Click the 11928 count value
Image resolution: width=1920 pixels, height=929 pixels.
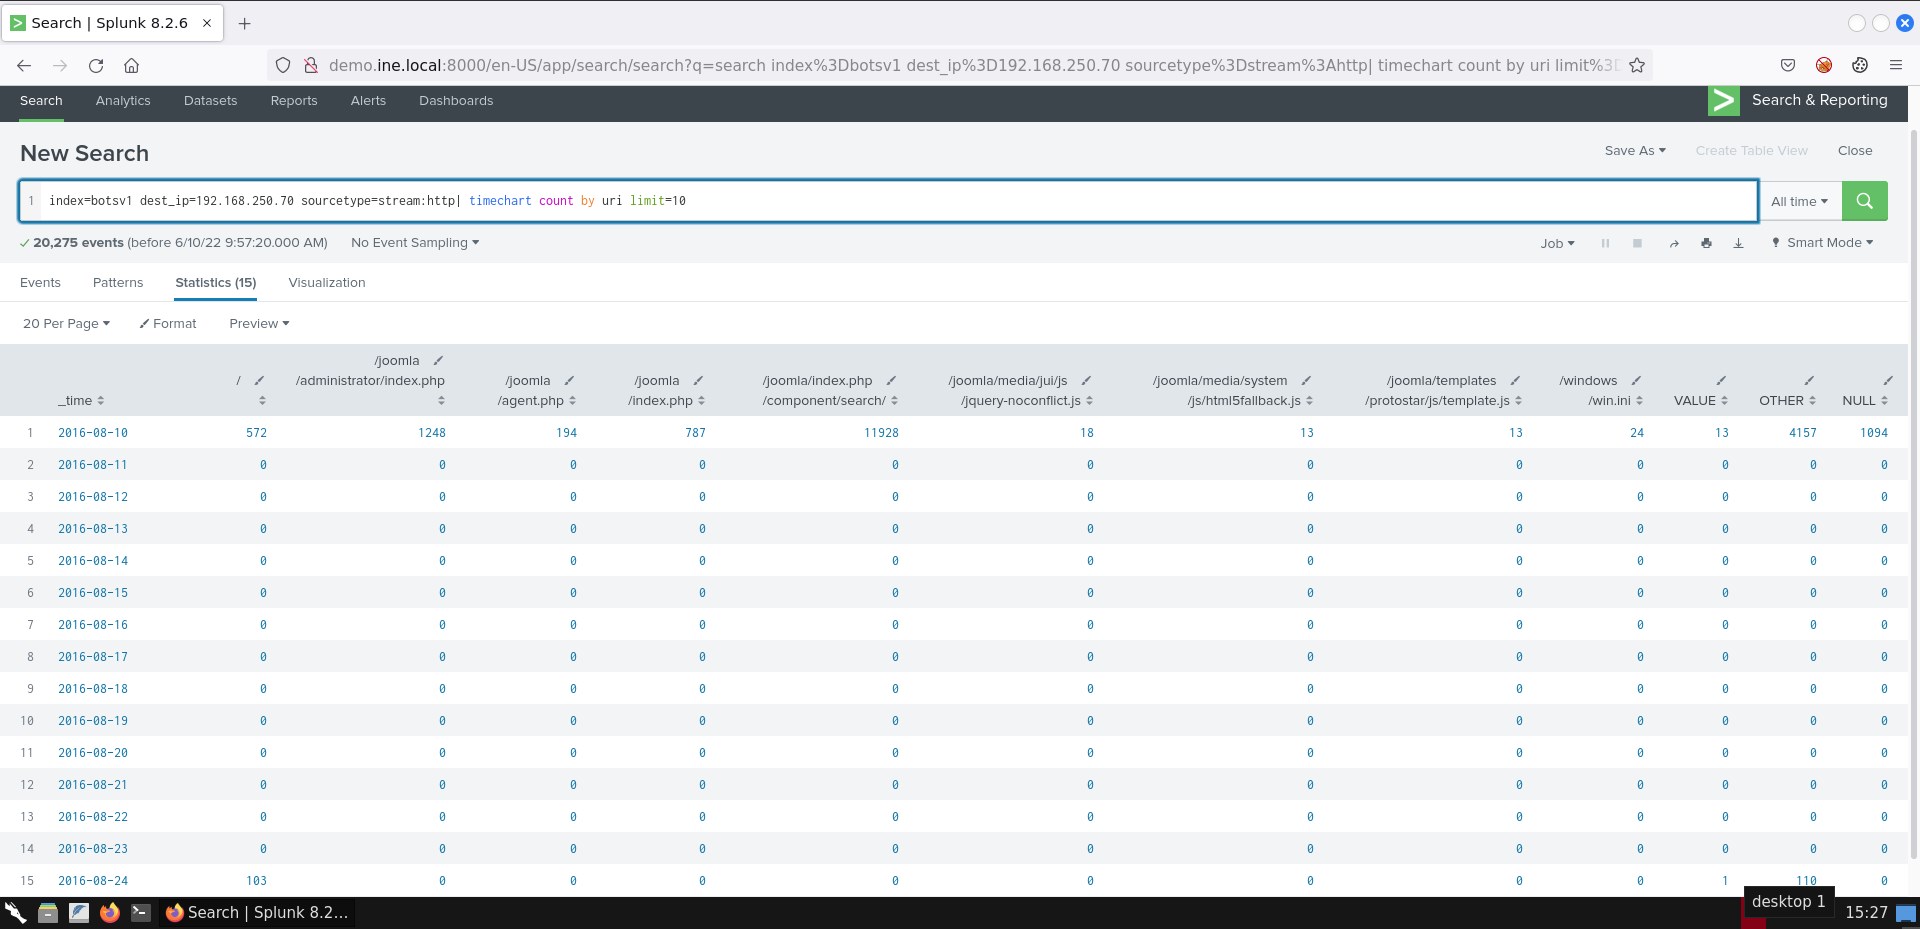tap(881, 433)
